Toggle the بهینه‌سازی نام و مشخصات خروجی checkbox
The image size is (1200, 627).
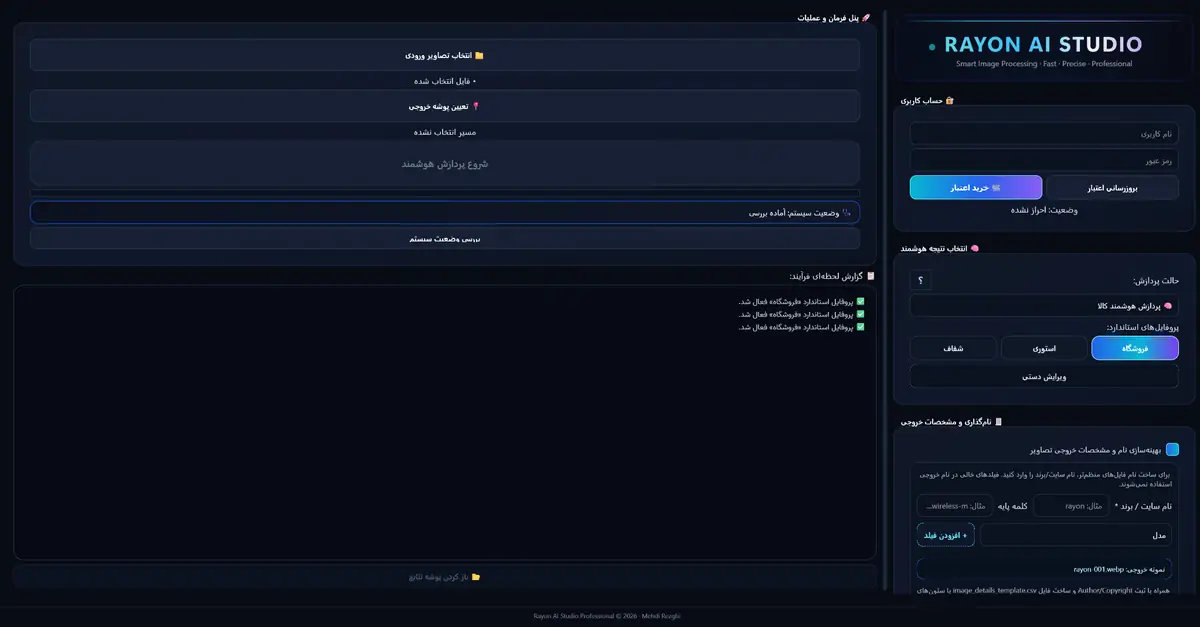1172,450
